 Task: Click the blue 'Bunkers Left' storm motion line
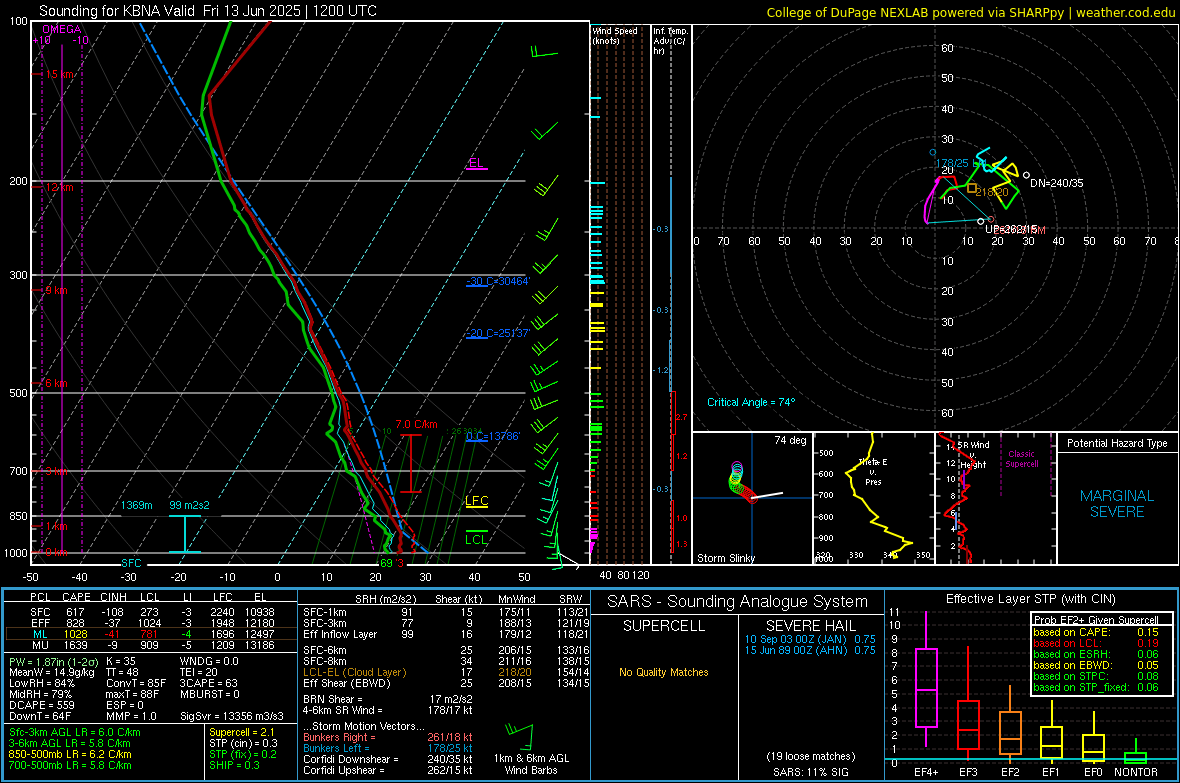(x=388, y=748)
